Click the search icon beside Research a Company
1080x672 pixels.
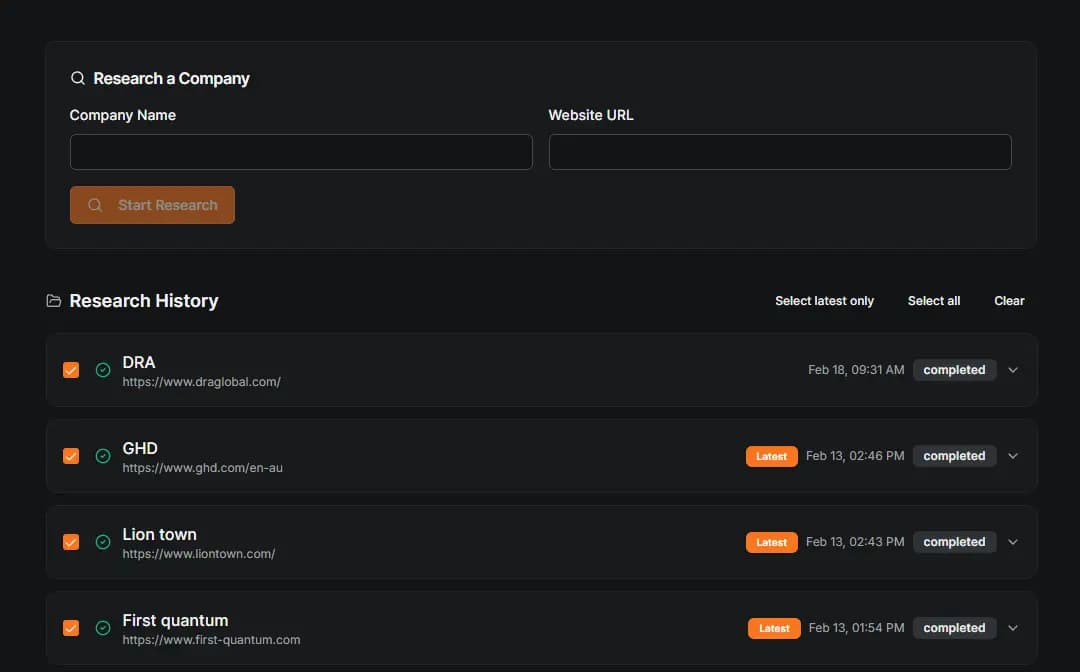point(78,78)
